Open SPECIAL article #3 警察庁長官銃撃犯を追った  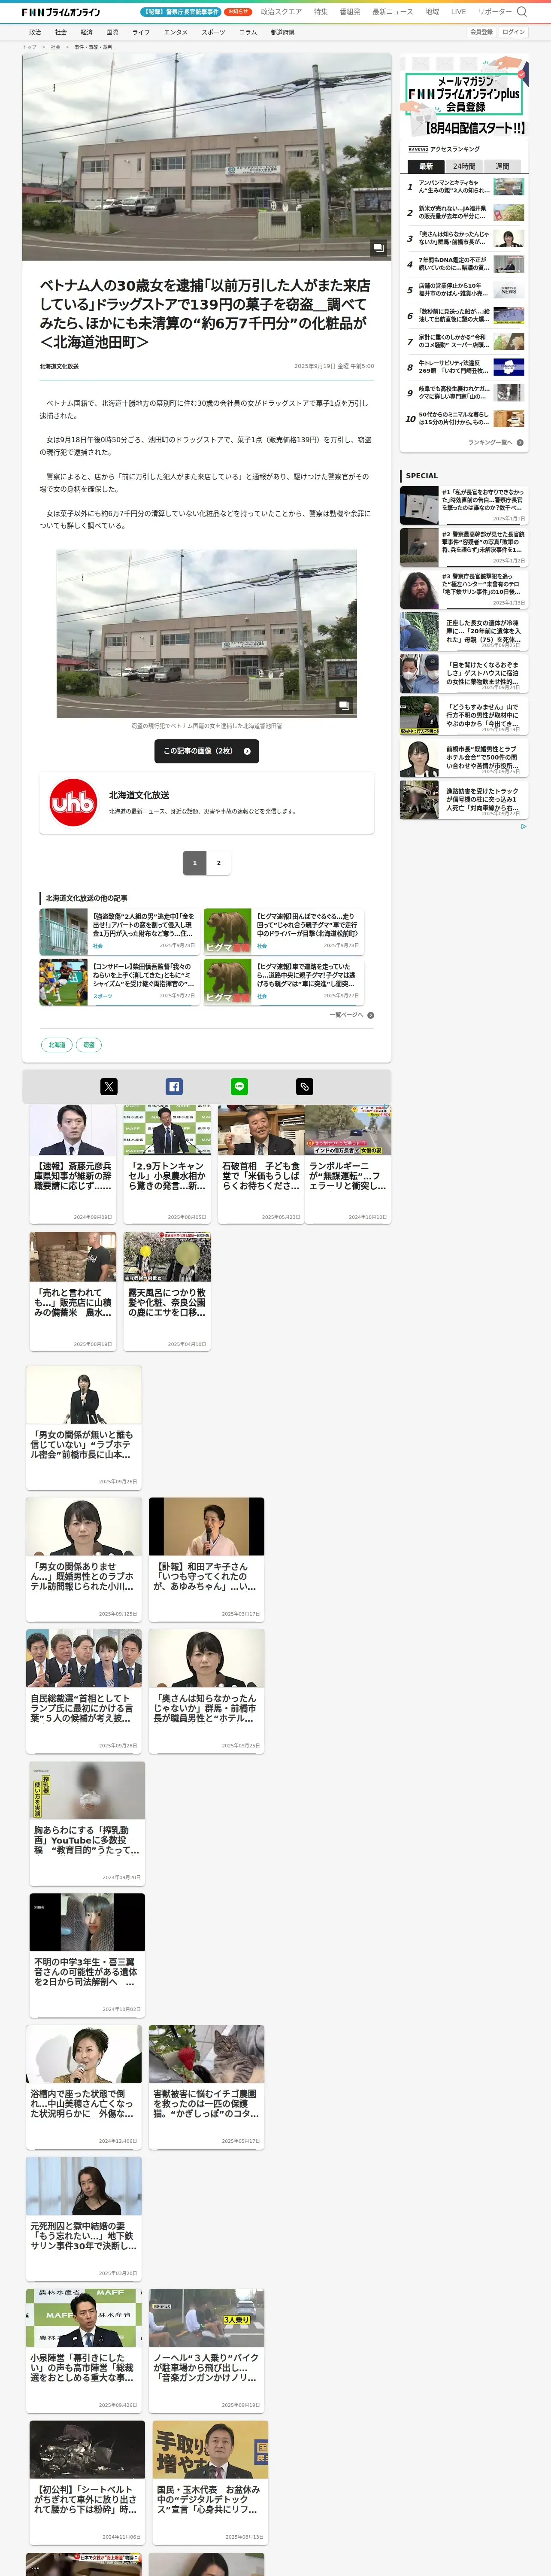pyautogui.click(x=464, y=590)
